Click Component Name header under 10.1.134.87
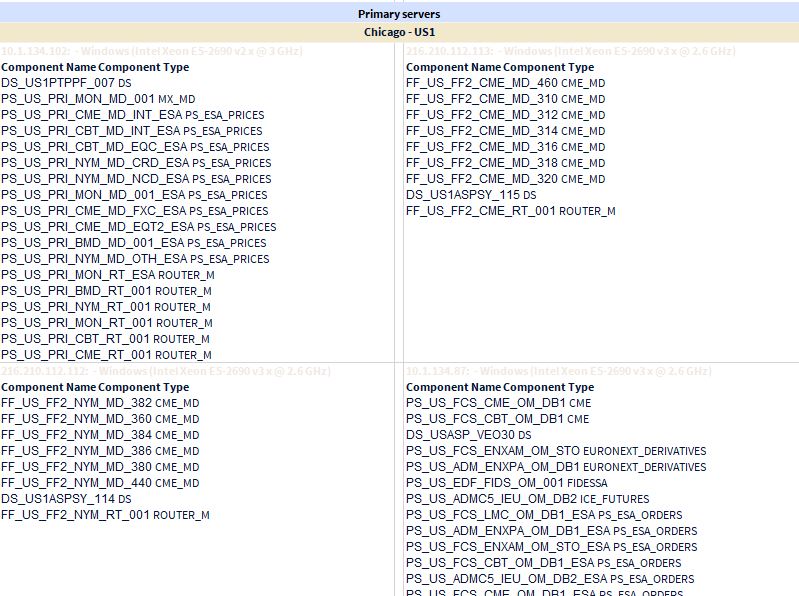Image resolution: width=799 pixels, height=596 pixels. pos(453,387)
